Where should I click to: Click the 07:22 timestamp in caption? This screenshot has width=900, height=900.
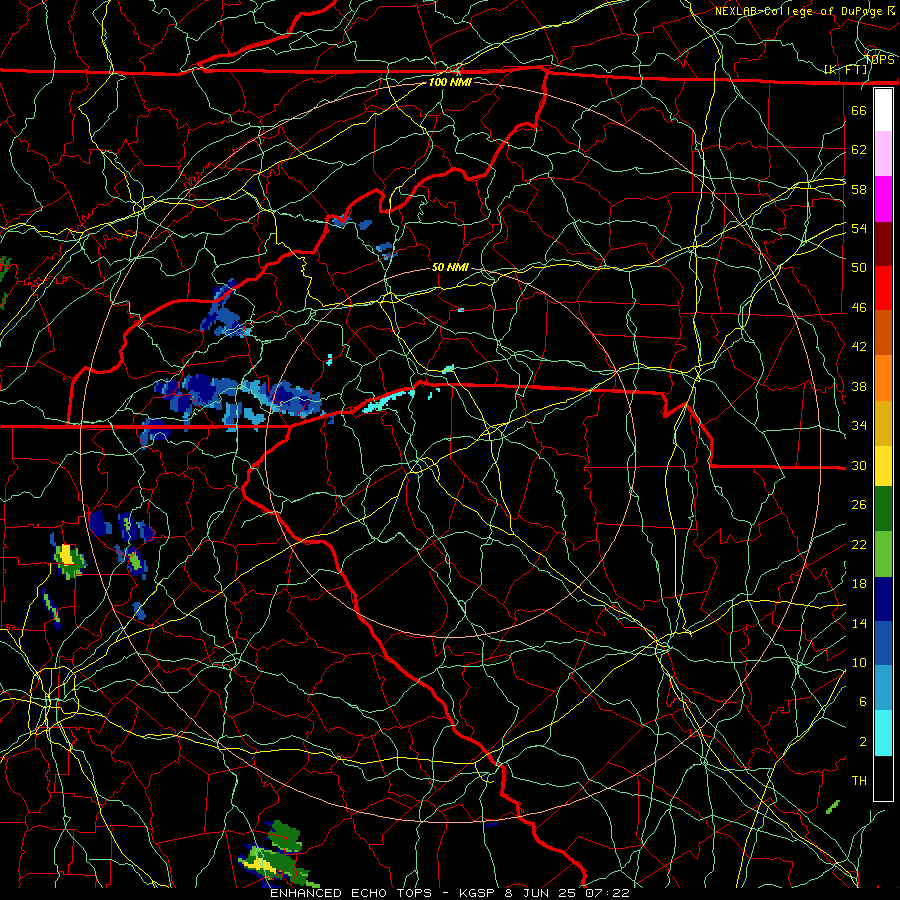tap(608, 893)
